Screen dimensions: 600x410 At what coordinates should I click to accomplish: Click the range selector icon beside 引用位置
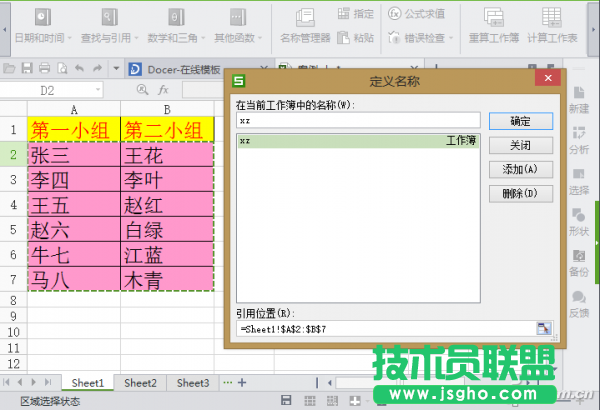point(544,328)
